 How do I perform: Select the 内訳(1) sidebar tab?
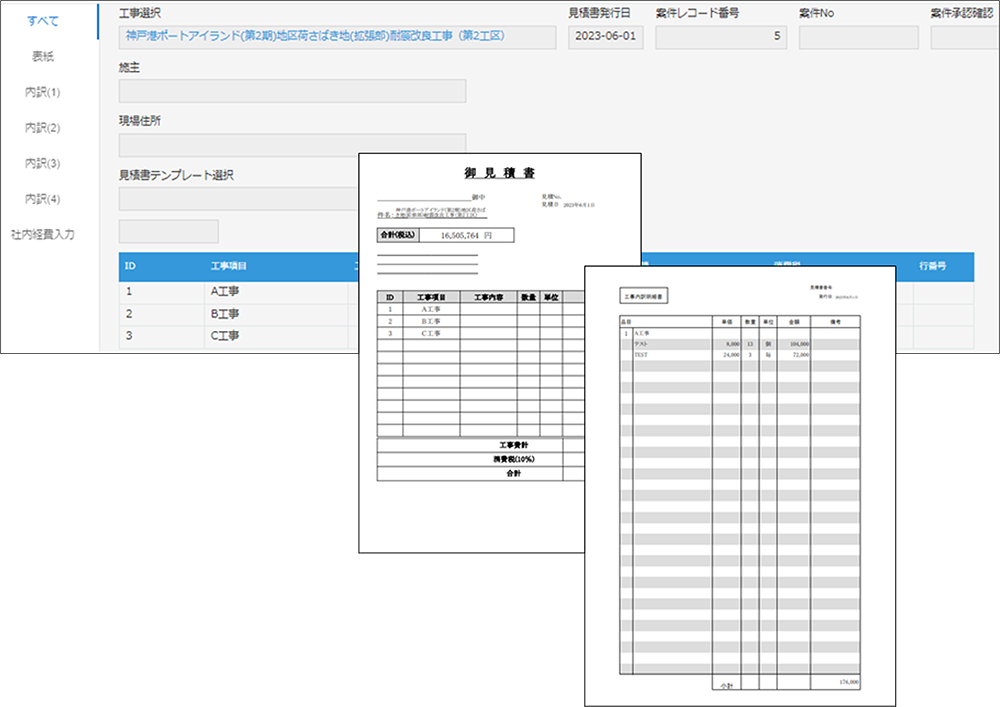click(42, 92)
